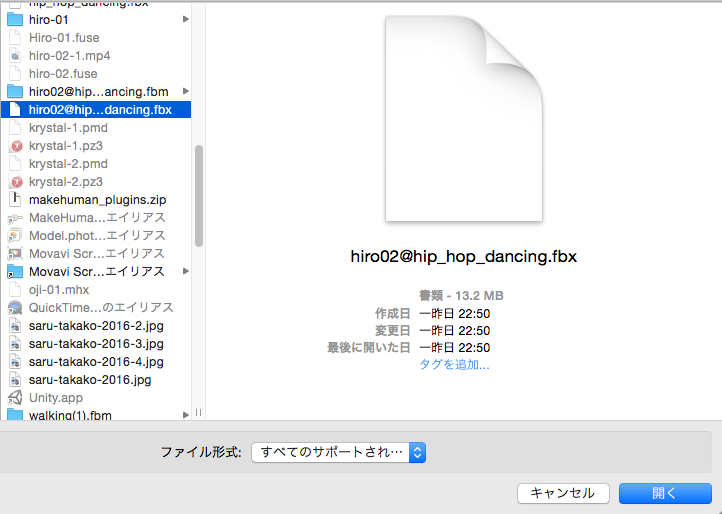The width and height of the screenshot is (722, 514).
Task: Click the hiro-01 folder icon
Action: click(x=15, y=20)
